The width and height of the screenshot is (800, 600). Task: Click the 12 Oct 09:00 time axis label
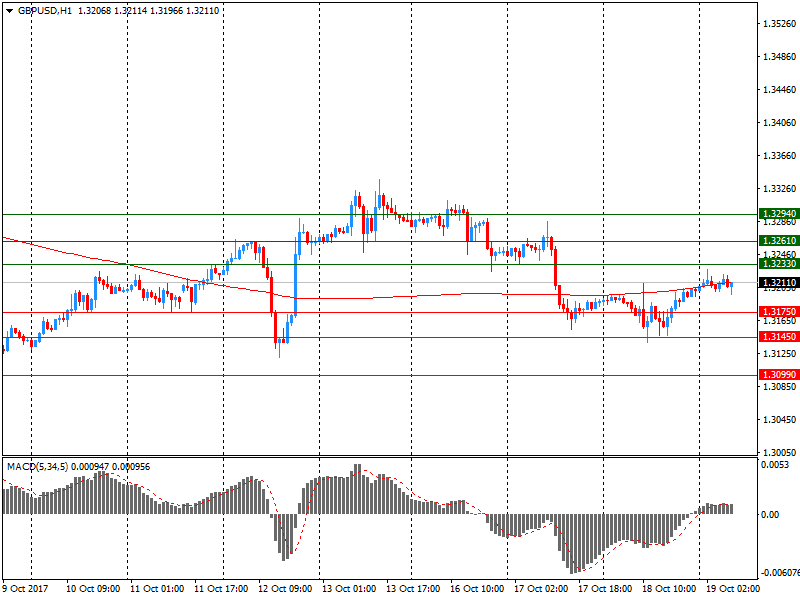tap(285, 589)
